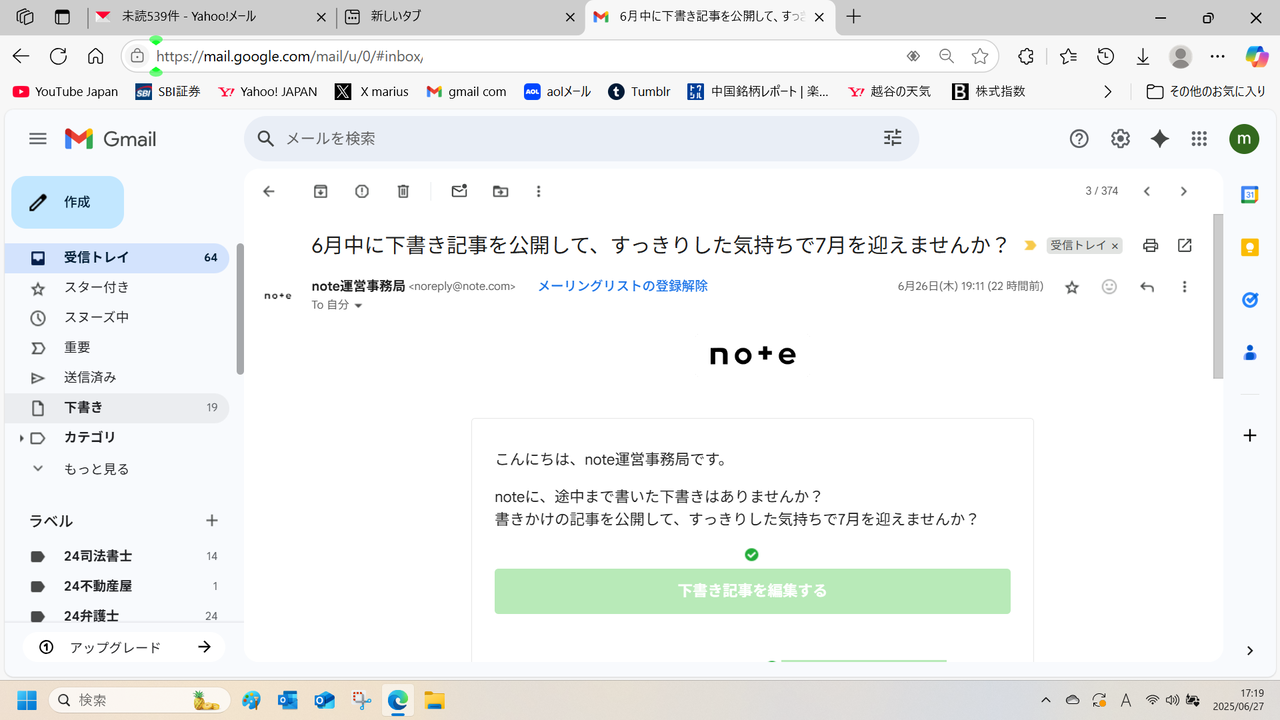Add page to favorites star icon
The height and width of the screenshot is (720, 1280).
point(980,56)
